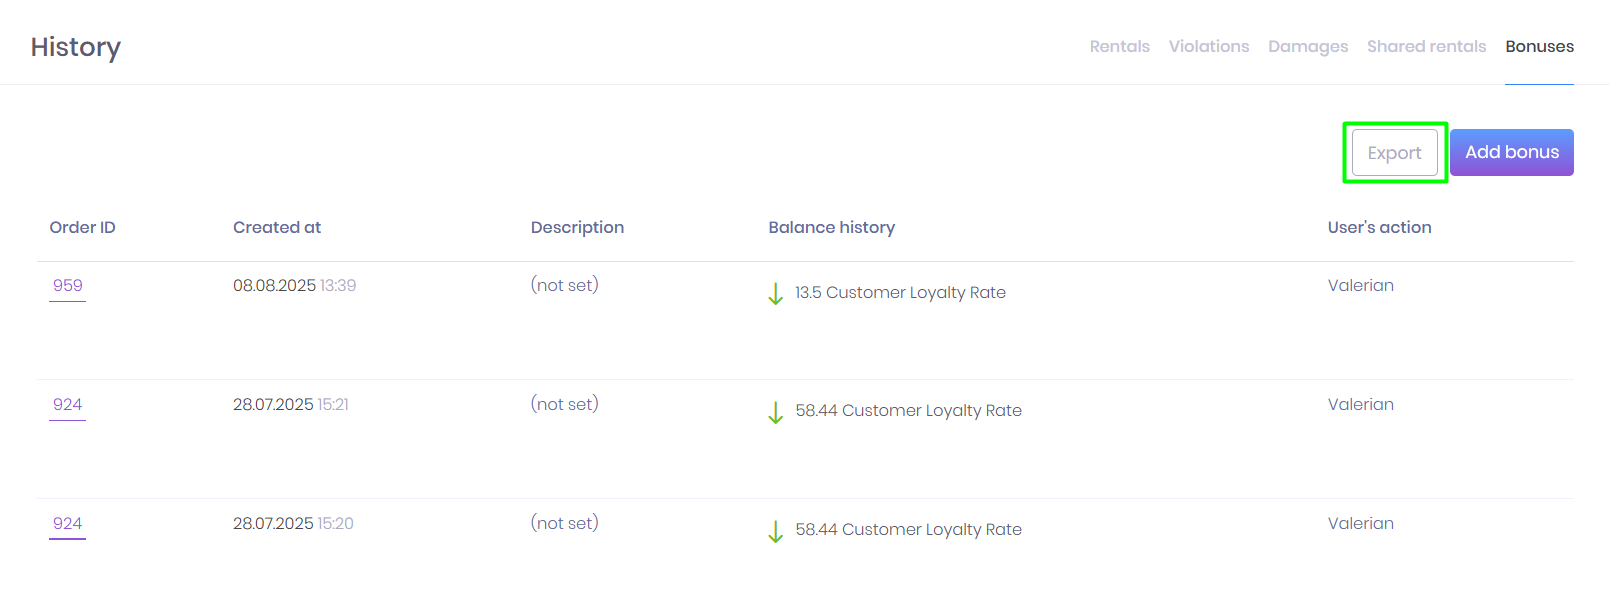Click the Balance history column header
1609x605 pixels.
831,228
